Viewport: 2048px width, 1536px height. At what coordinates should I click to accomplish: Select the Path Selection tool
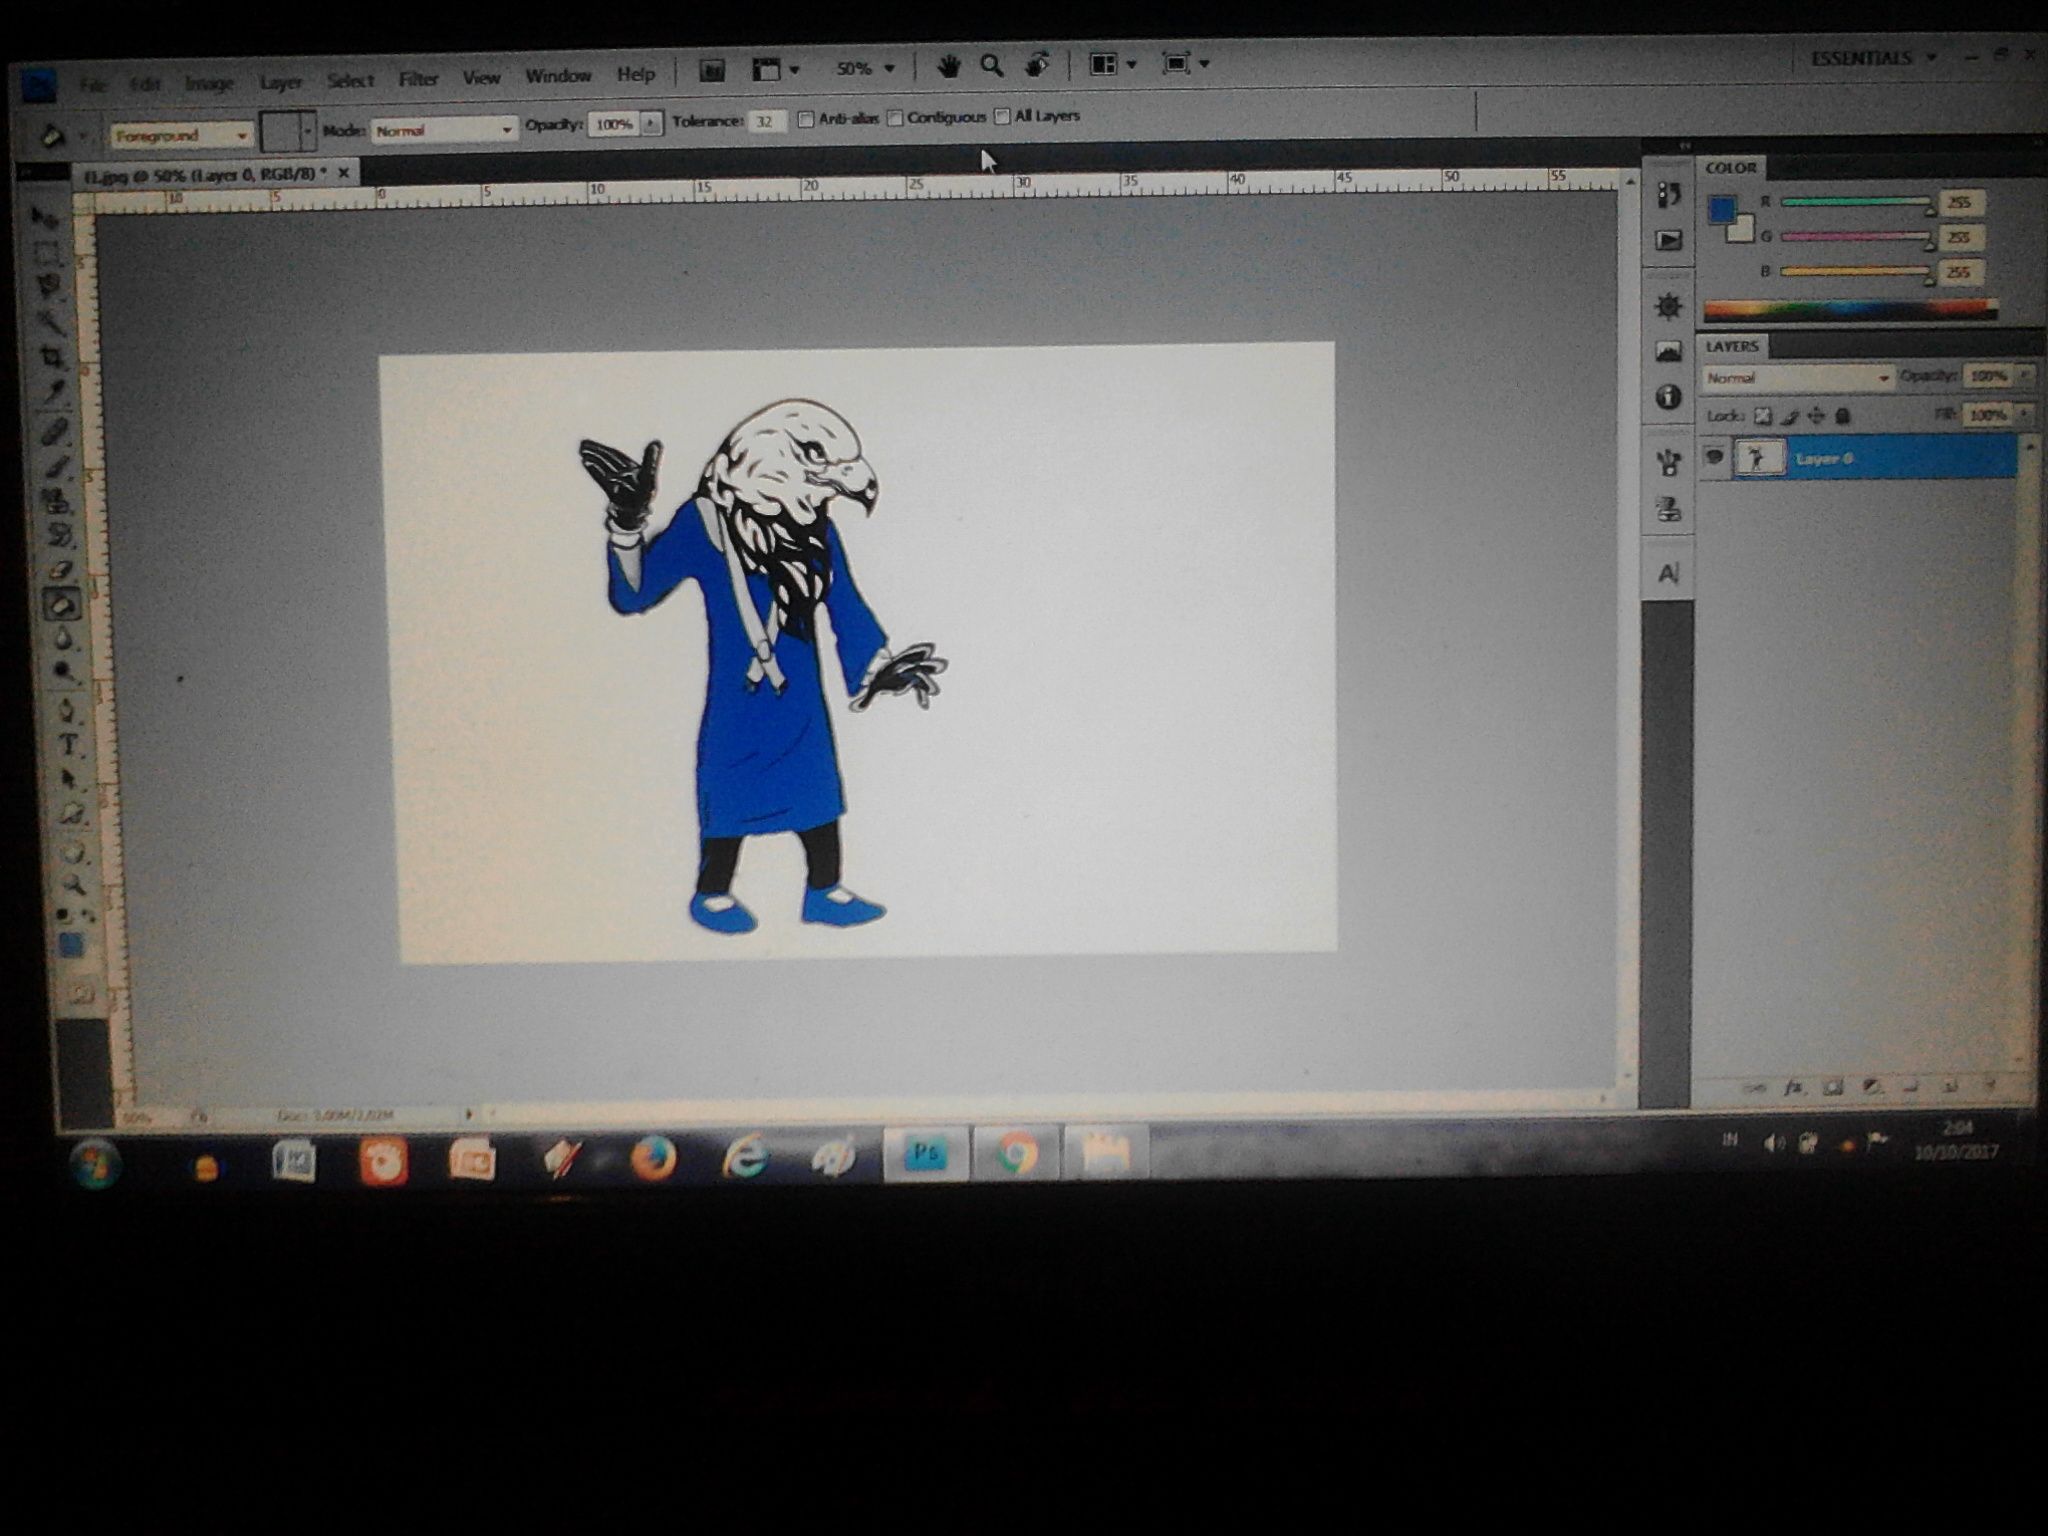(70, 780)
